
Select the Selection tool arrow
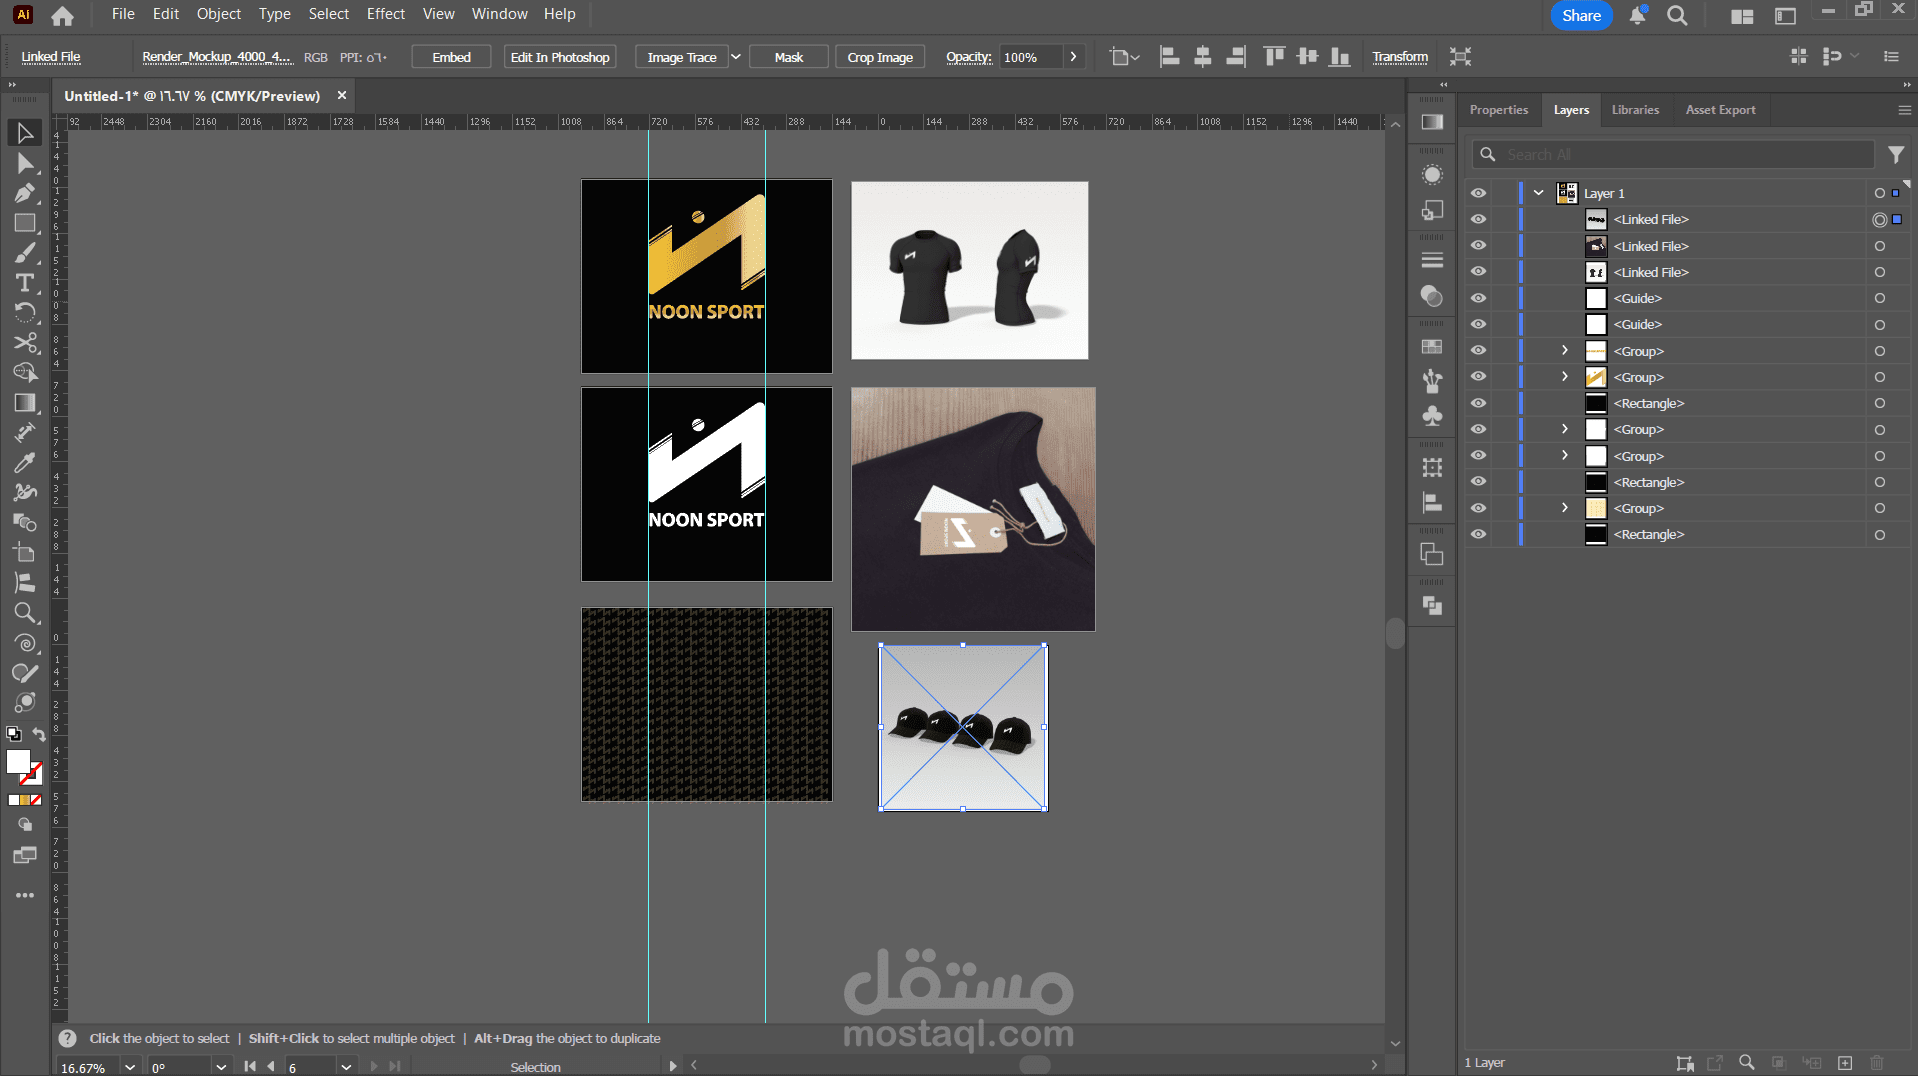(25, 133)
